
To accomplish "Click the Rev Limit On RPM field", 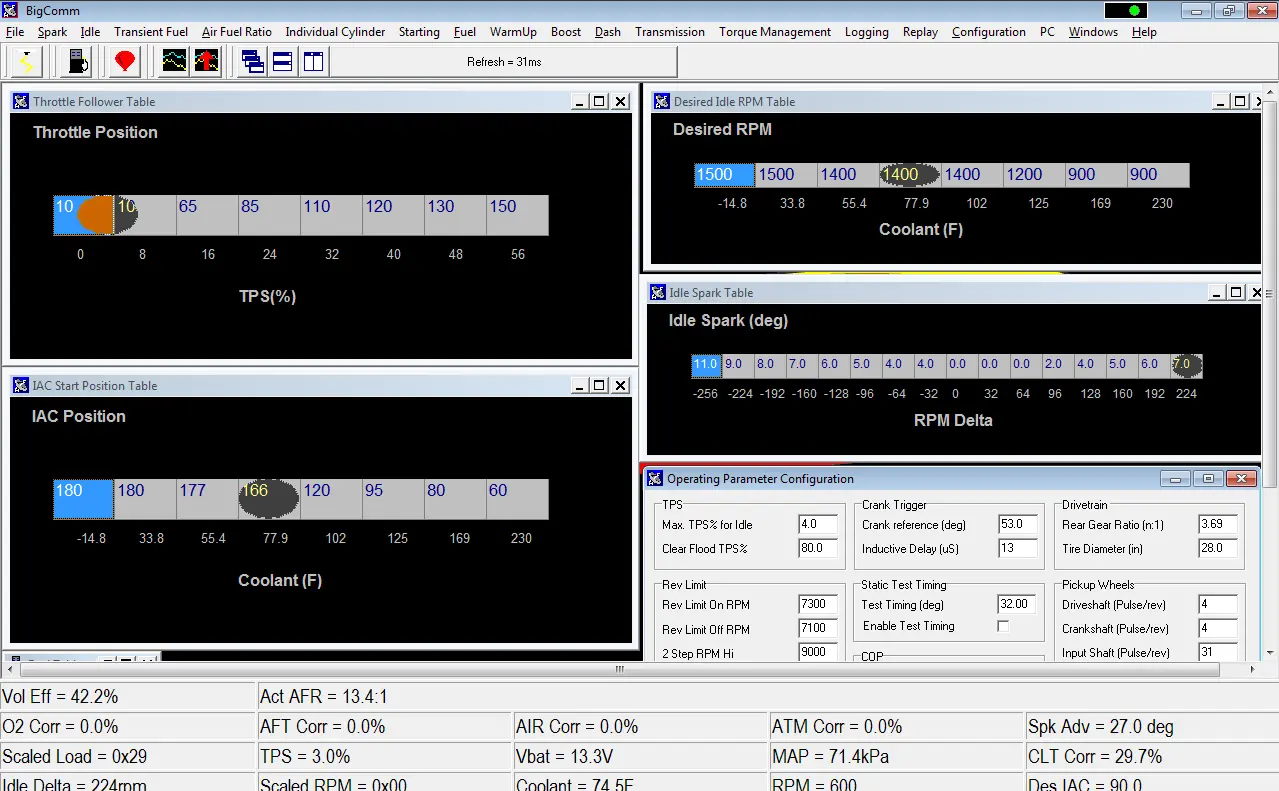I will click(x=818, y=604).
